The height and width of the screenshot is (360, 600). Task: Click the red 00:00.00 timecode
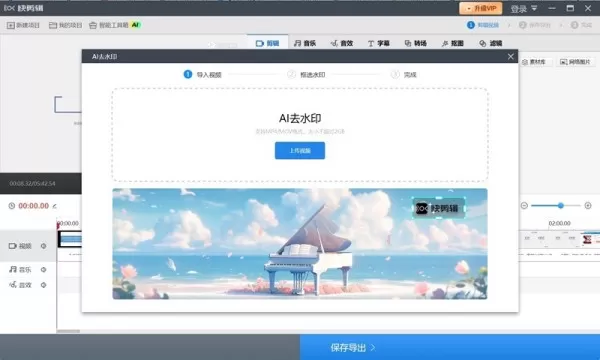click(34, 206)
